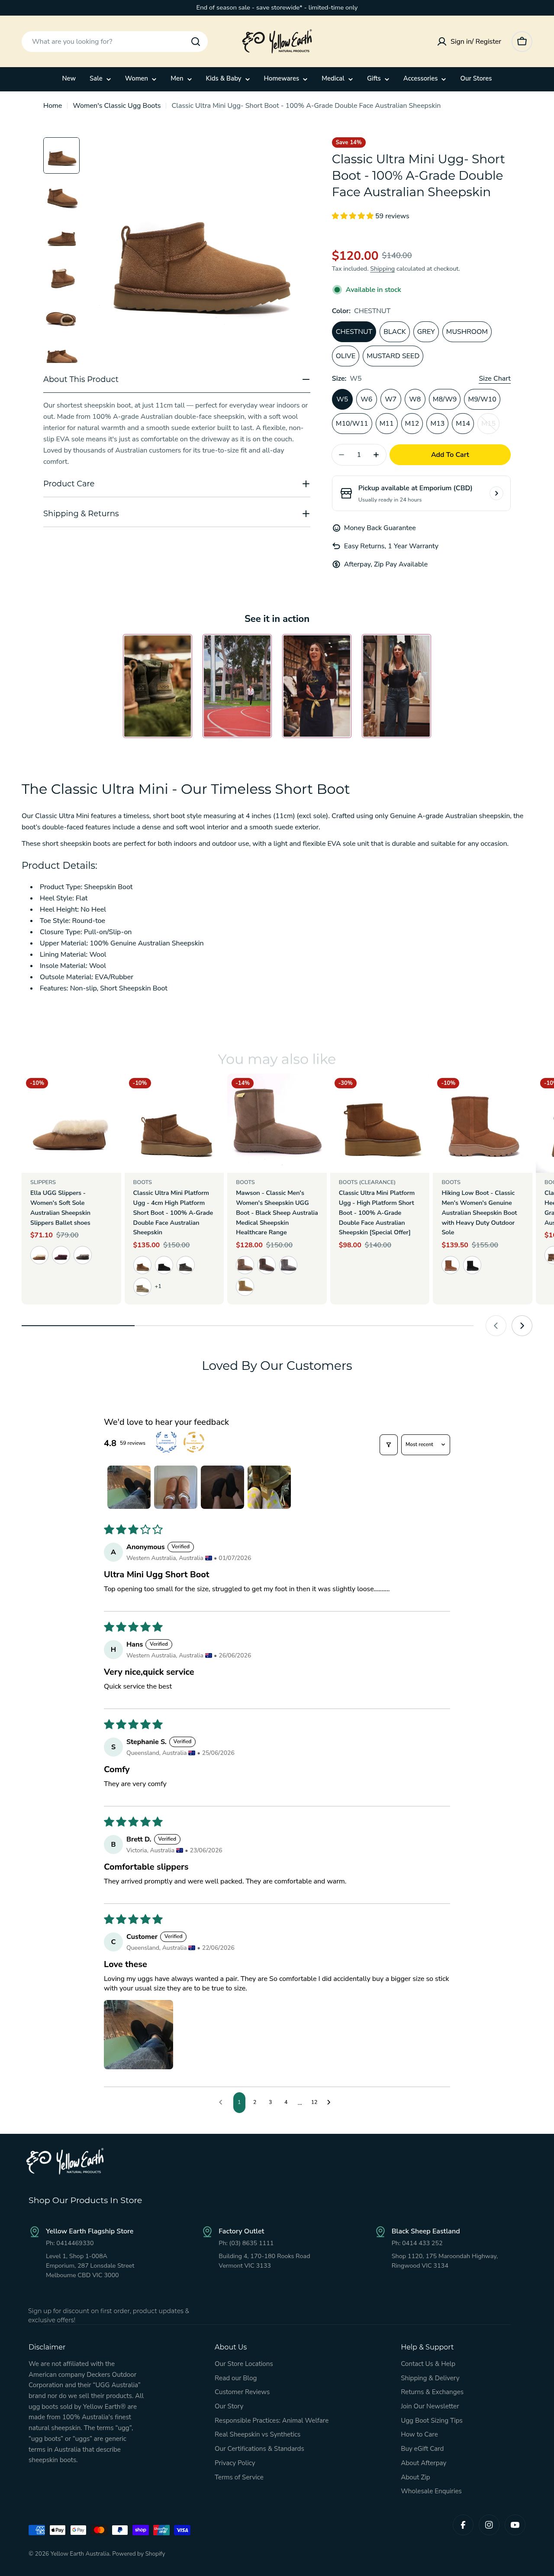Click the search magnifier icon

[195, 42]
